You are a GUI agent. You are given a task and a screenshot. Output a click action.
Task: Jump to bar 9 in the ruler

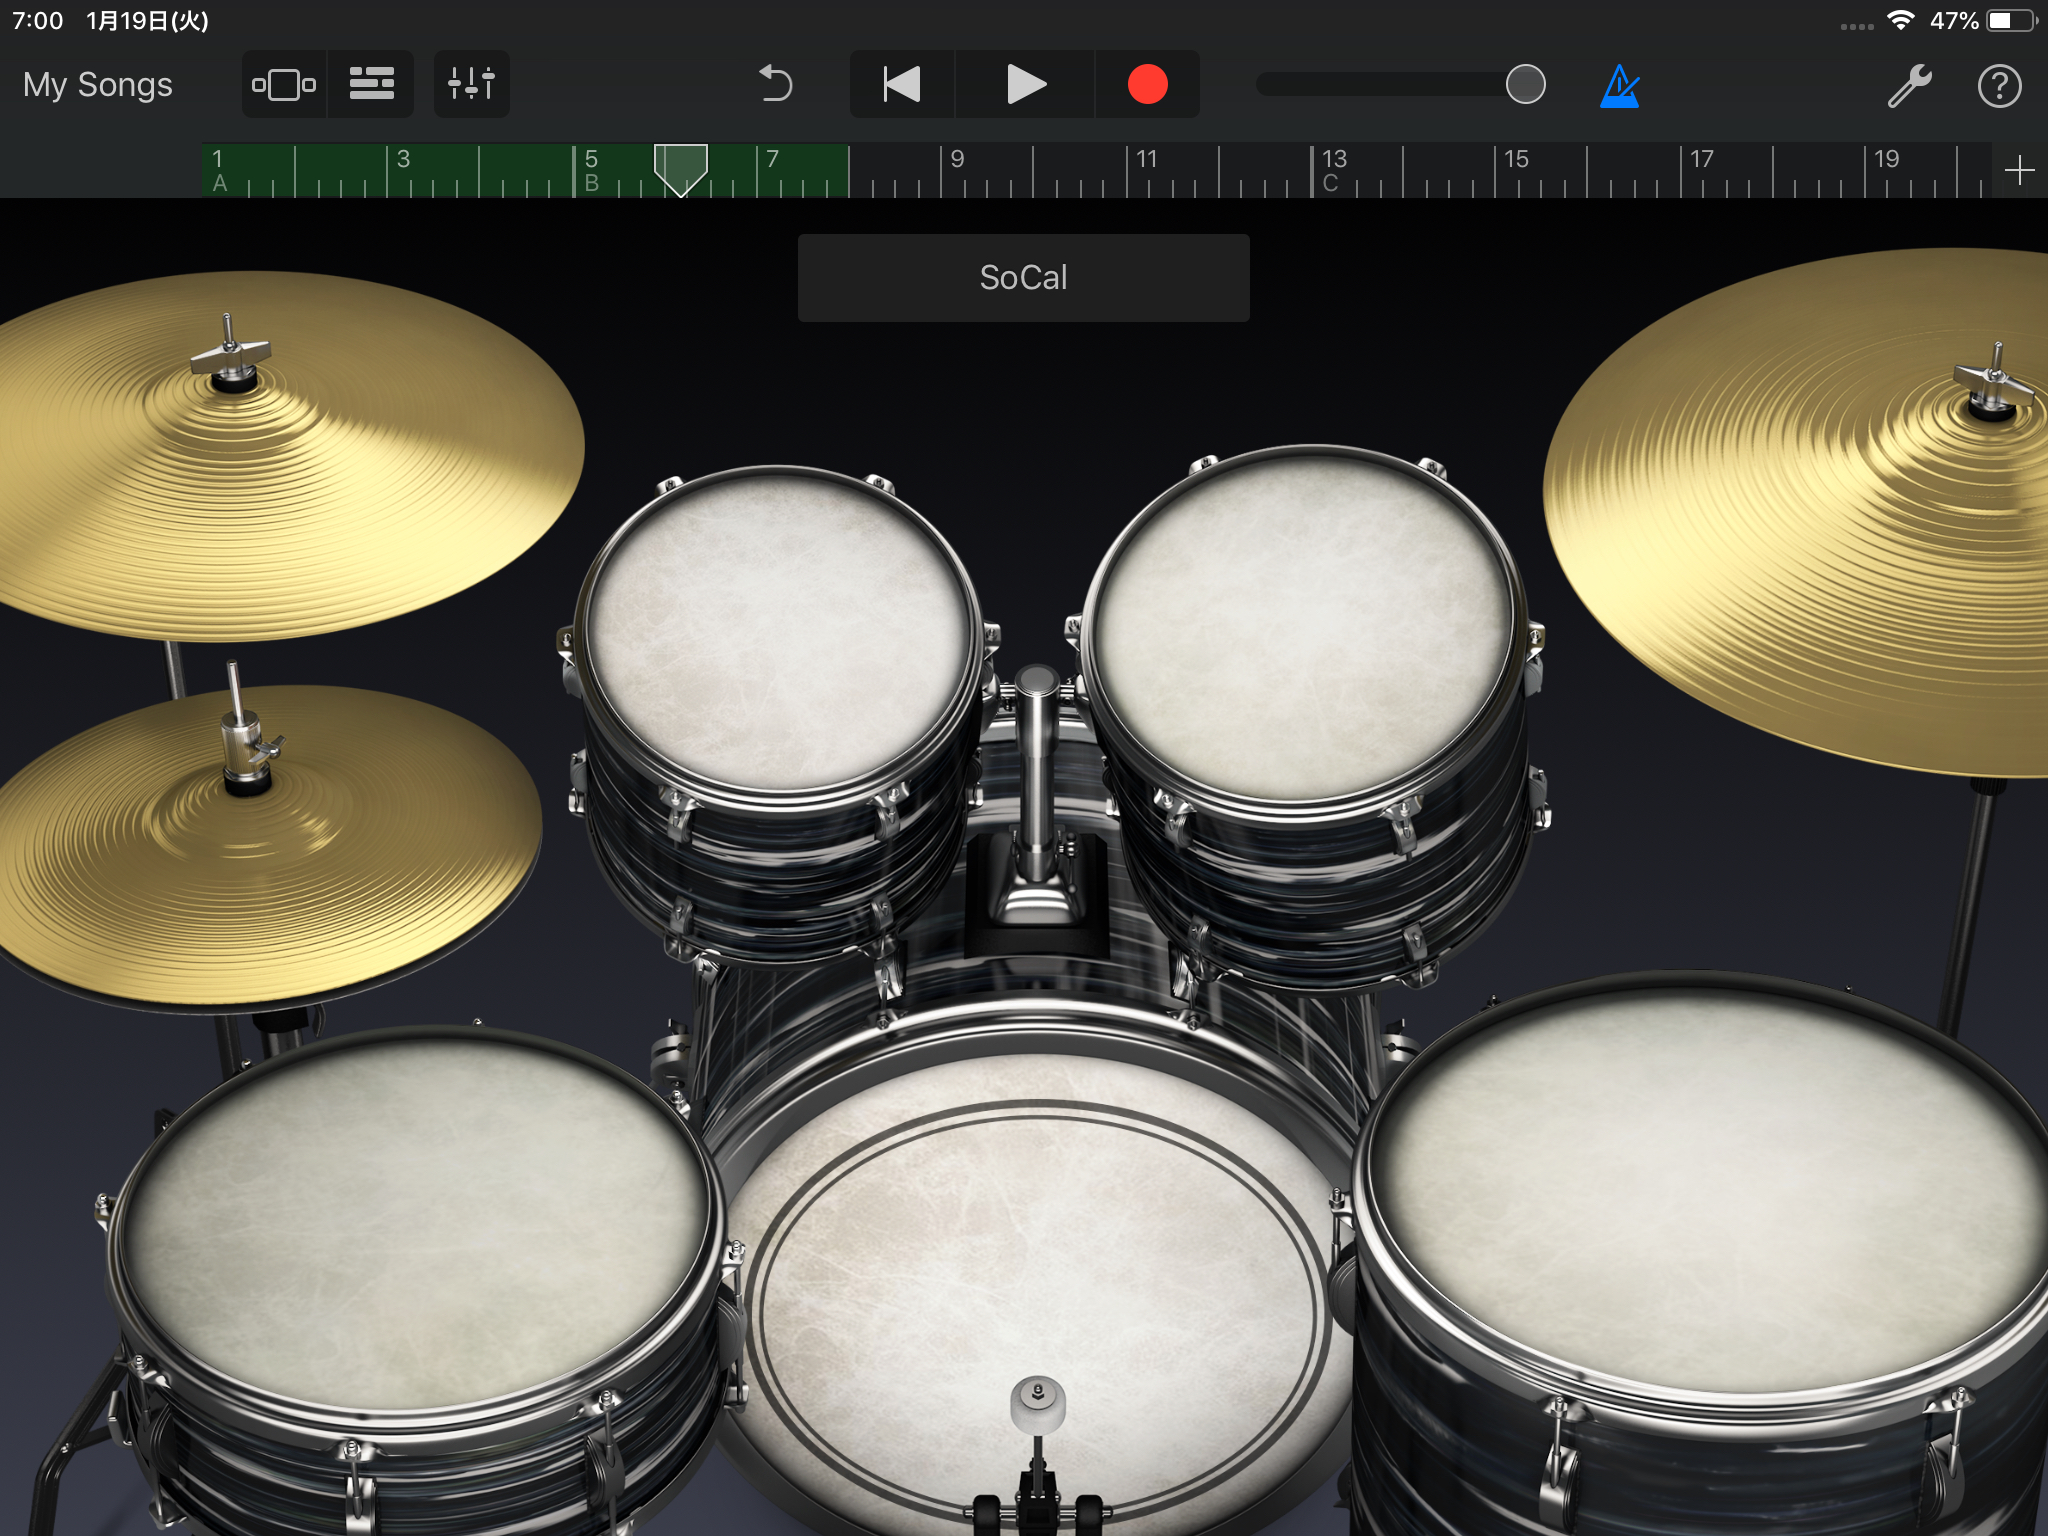pos(957,160)
